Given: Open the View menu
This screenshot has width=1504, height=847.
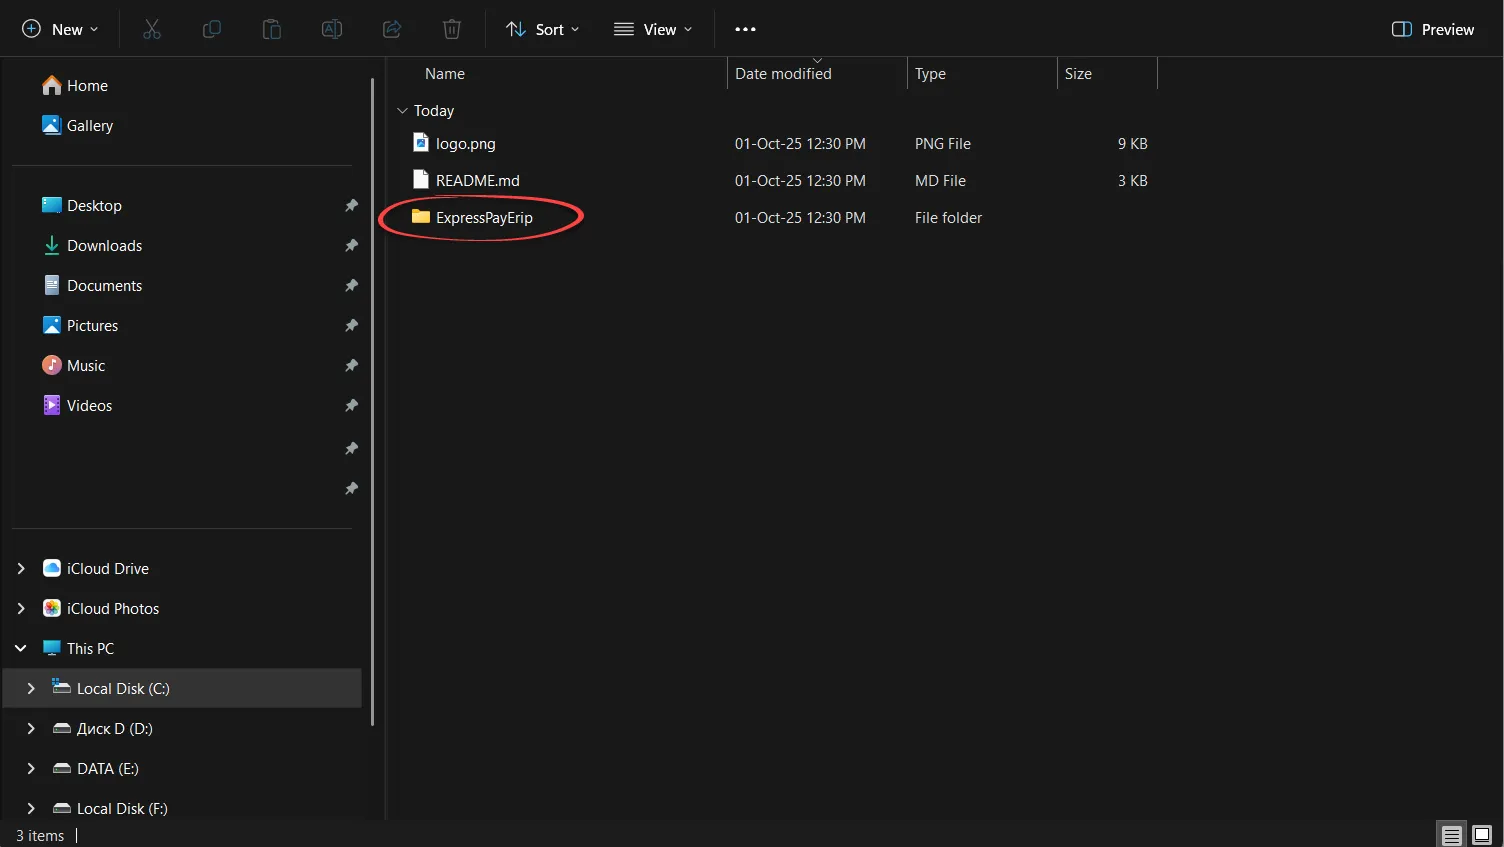Looking at the screenshot, I should click(x=653, y=29).
